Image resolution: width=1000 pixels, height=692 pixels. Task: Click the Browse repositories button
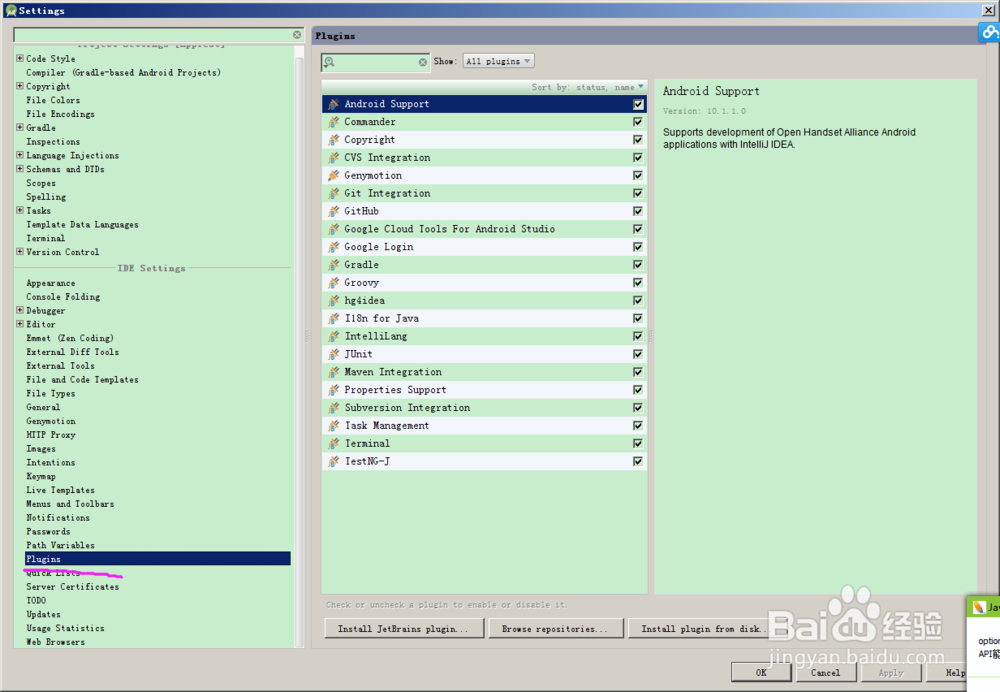pyautogui.click(x=555, y=629)
